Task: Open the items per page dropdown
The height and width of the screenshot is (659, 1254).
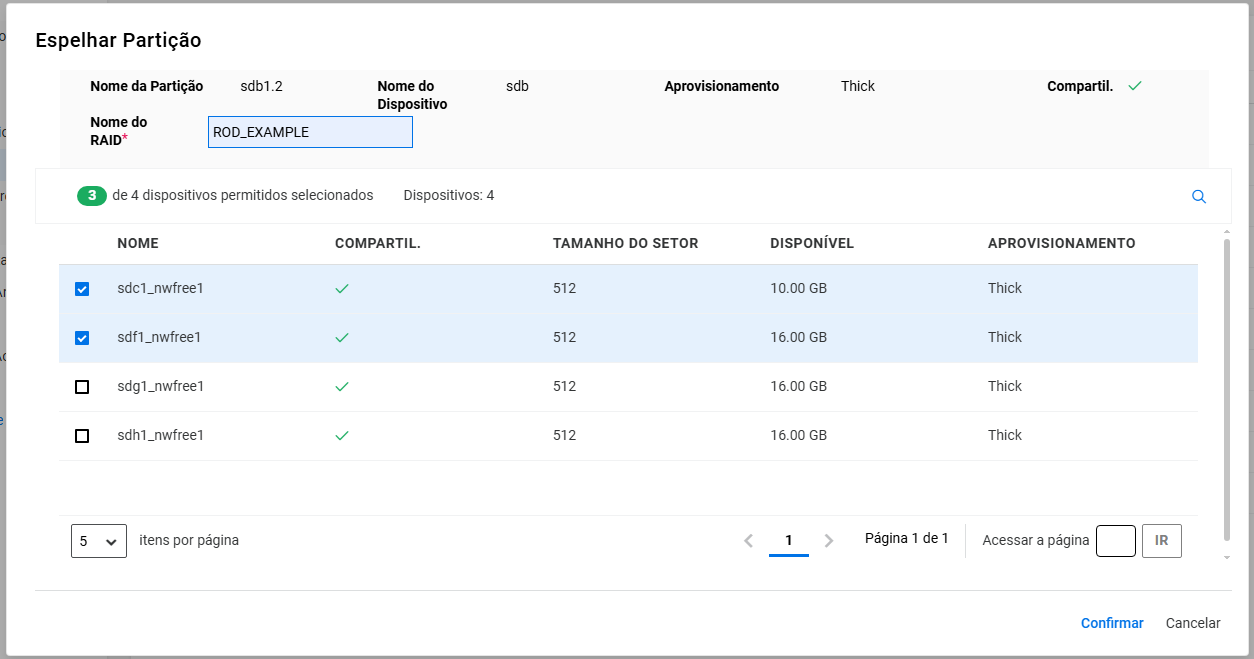Action: [x=98, y=541]
